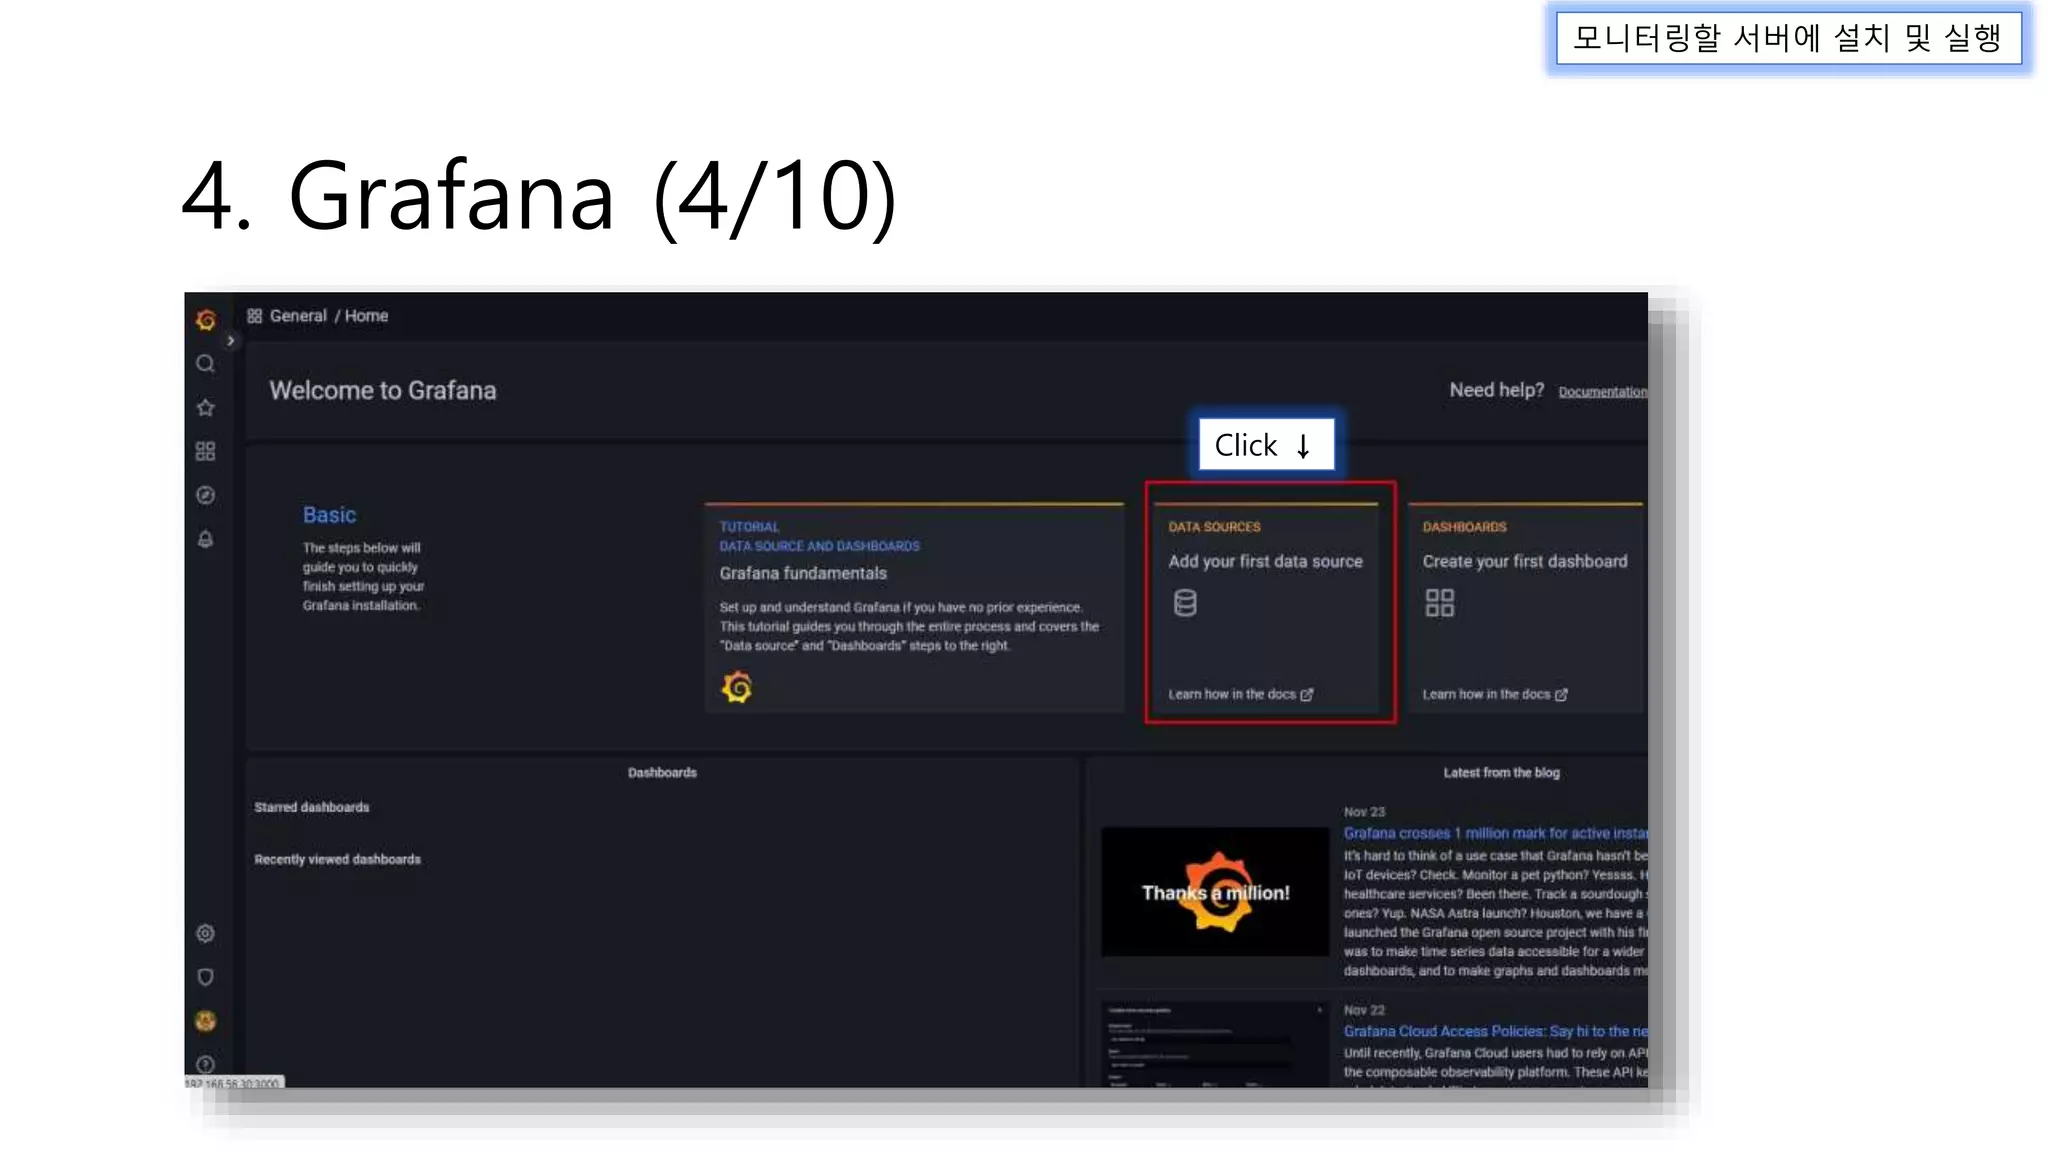Open Configuration via the gear icon
Image resolution: width=2048 pixels, height=1152 pixels.
[x=205, y=933]
